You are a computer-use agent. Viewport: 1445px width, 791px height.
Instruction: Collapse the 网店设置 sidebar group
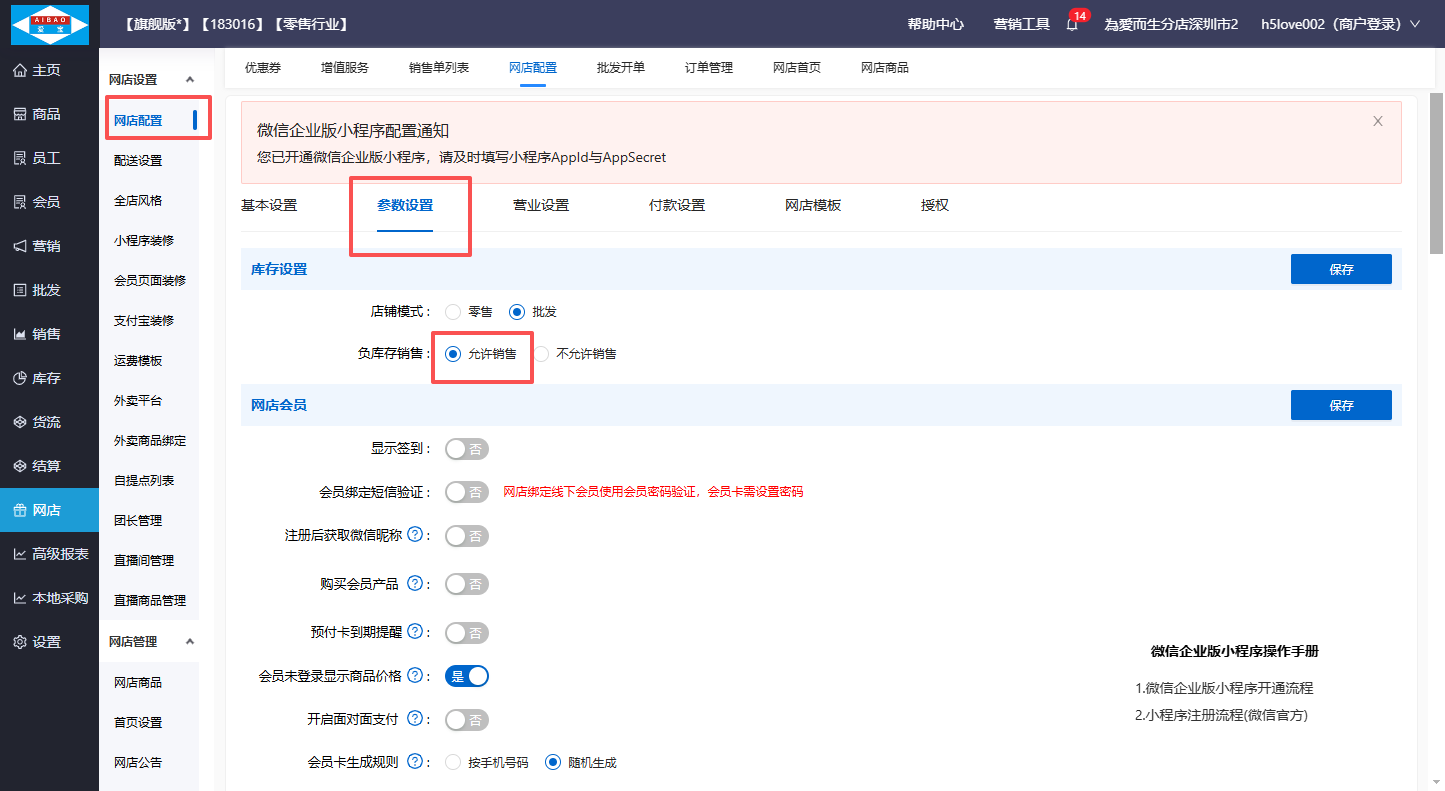click(x=190, y=79)
